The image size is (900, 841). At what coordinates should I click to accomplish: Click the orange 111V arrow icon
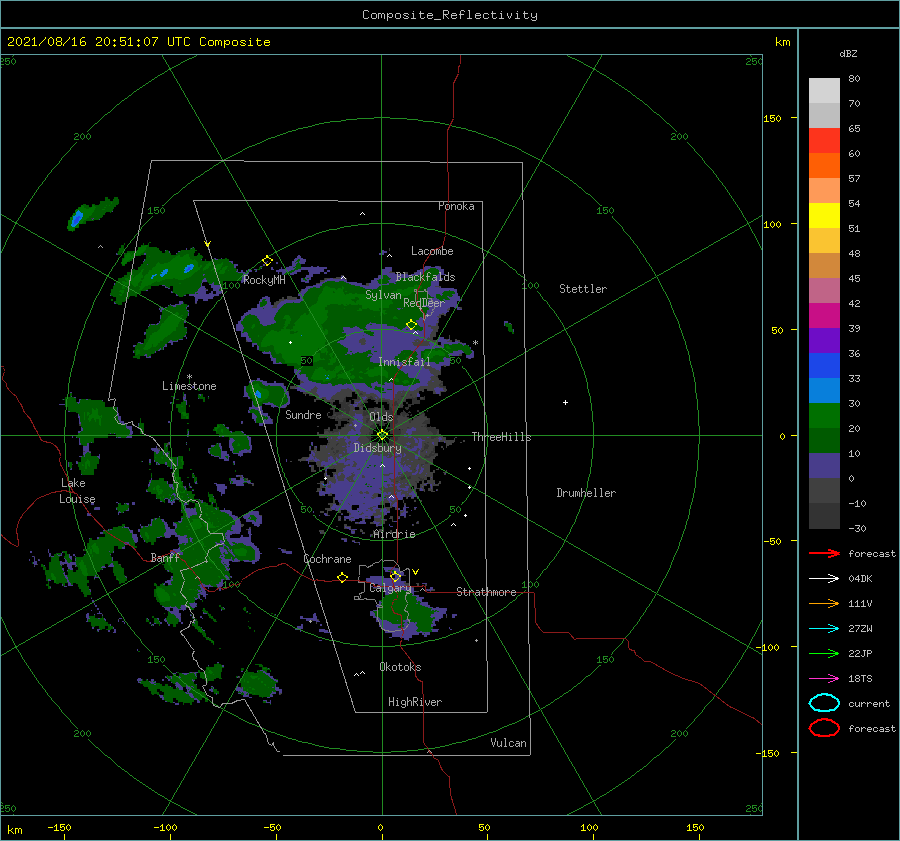click(x=824, y=603)
